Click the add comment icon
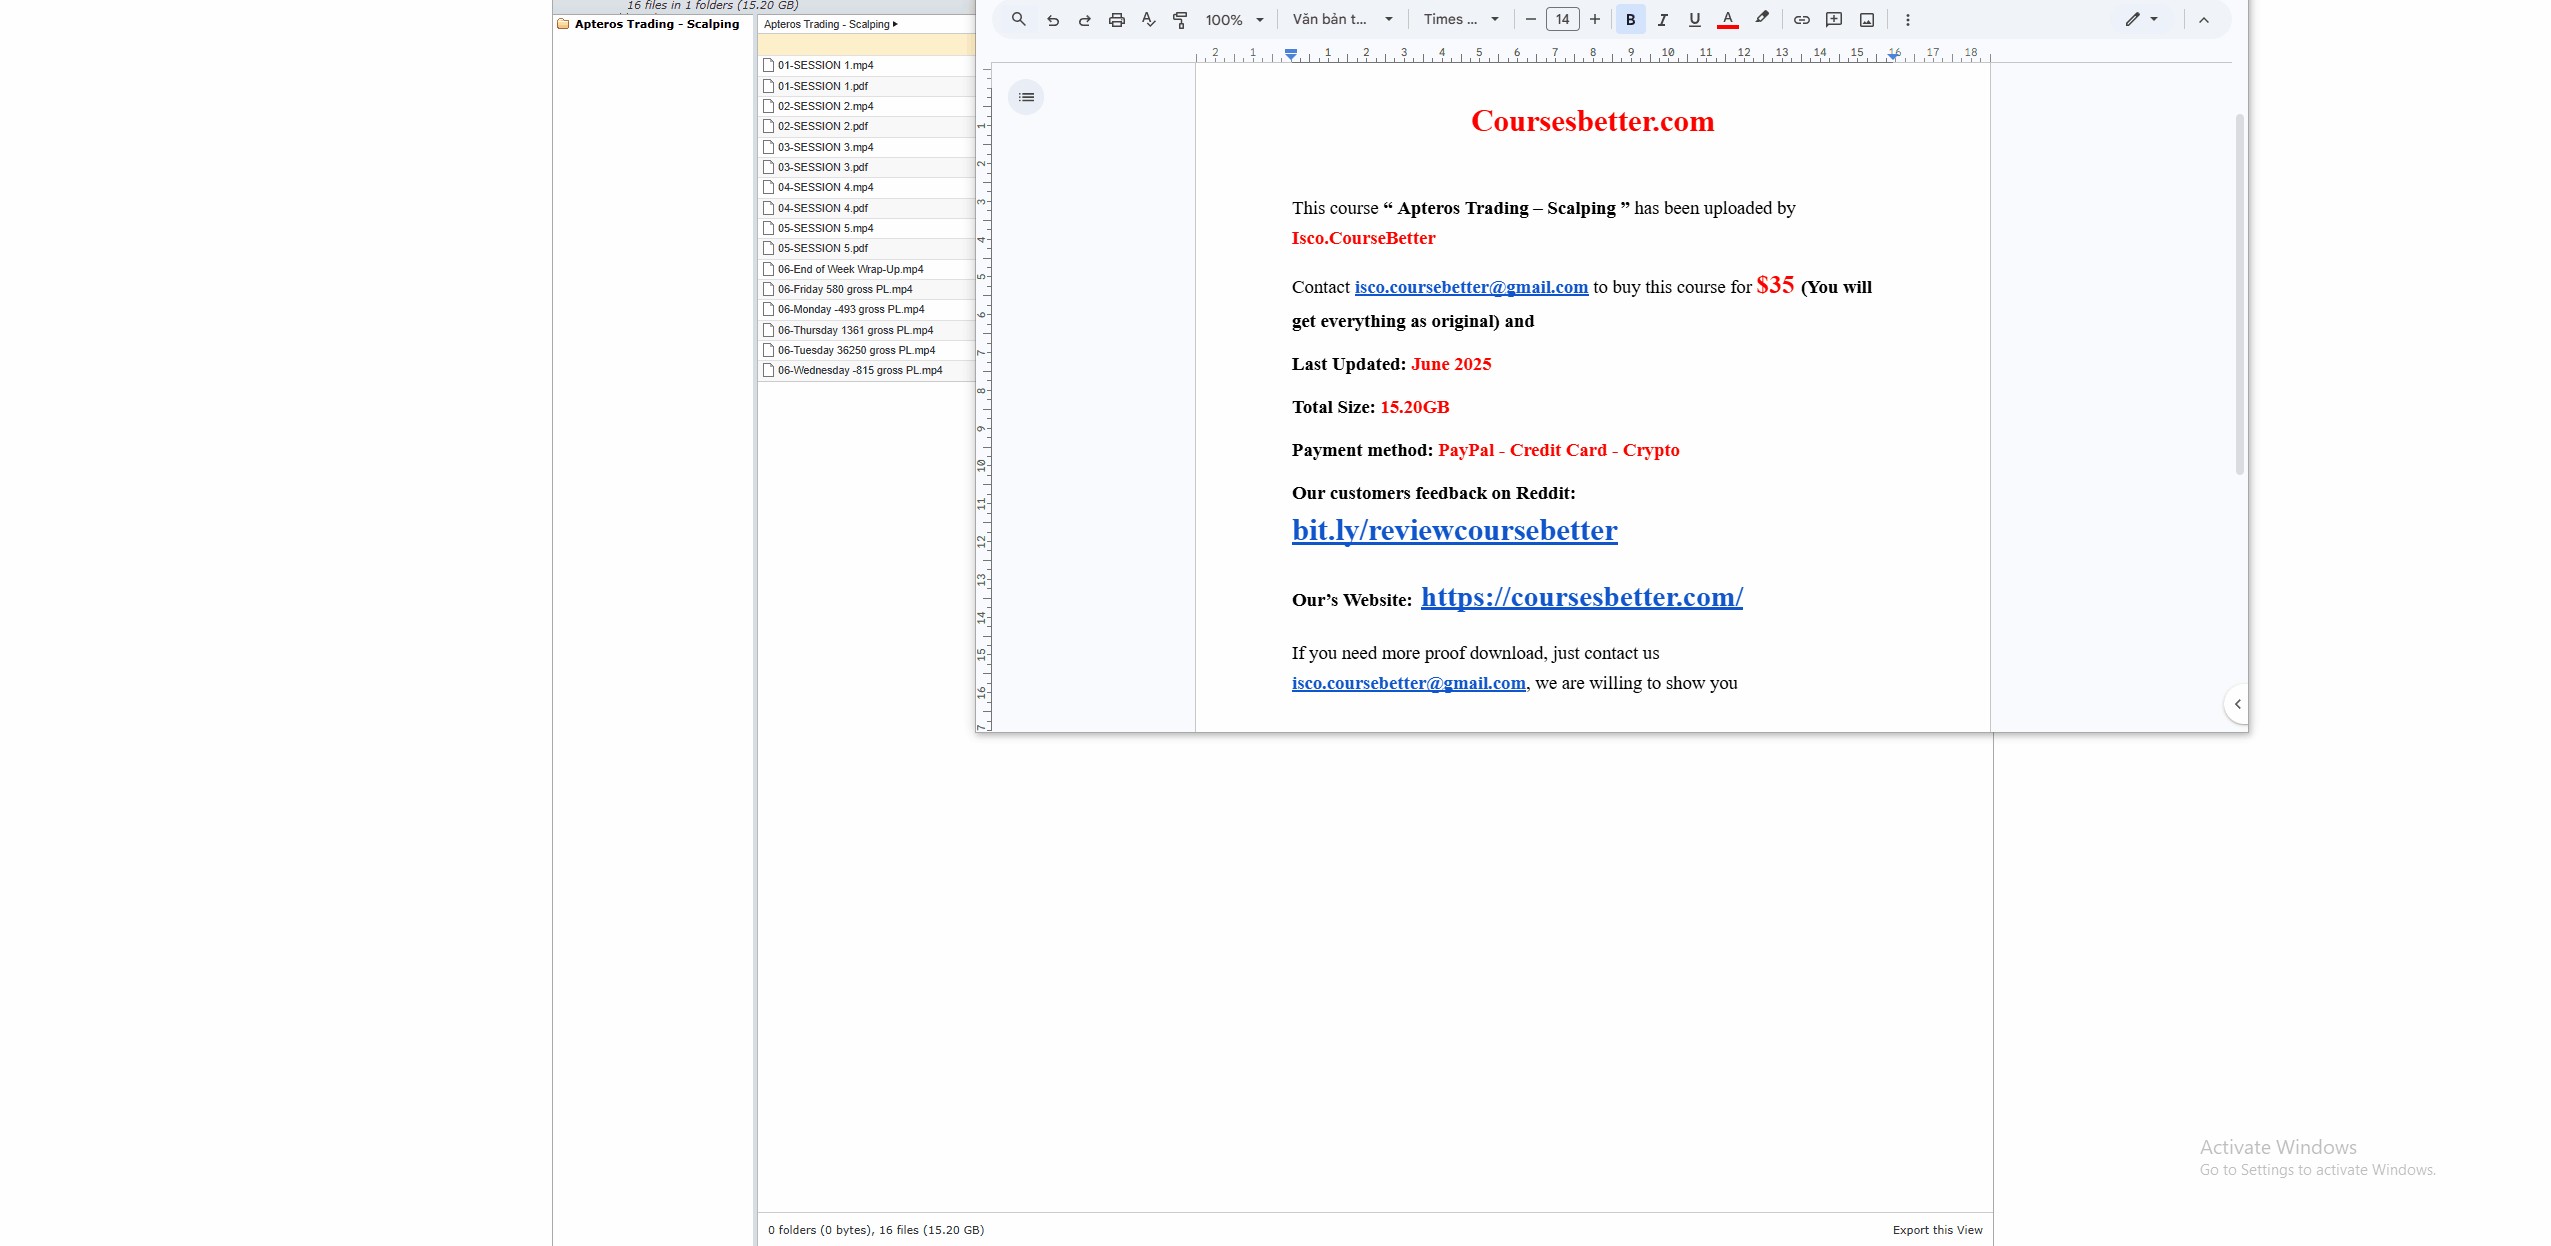 [x=1834, y=20]
